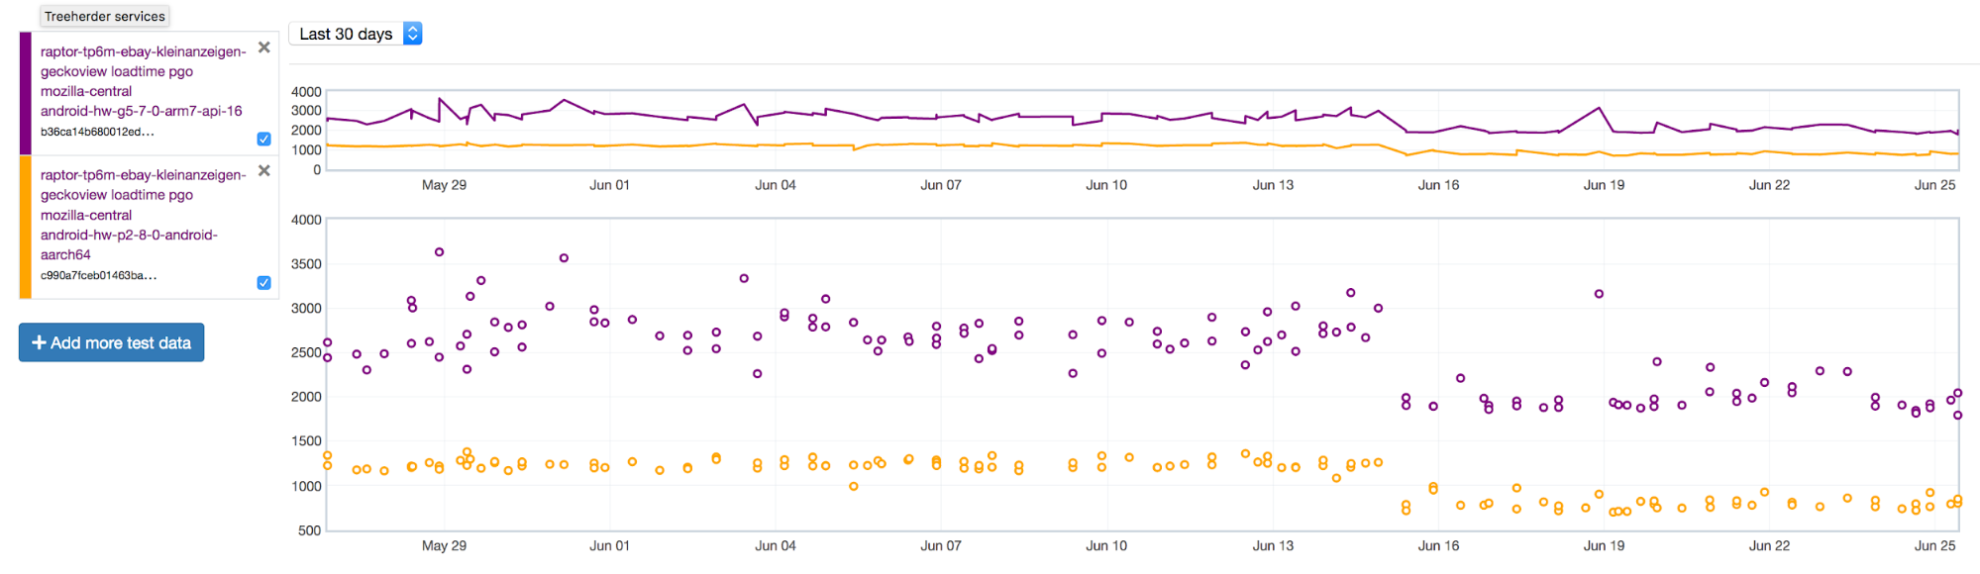Click the plus icon on Add more test data
Screen dimensions: 1980x574
[39, 343]
